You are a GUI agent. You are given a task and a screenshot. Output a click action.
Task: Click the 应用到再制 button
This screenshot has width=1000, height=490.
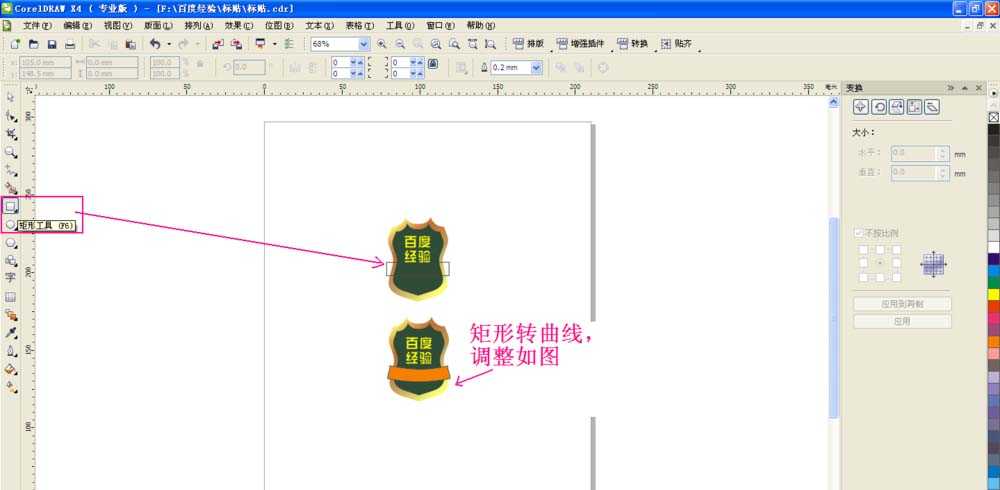pyautogui.click(x=902, y=304)
